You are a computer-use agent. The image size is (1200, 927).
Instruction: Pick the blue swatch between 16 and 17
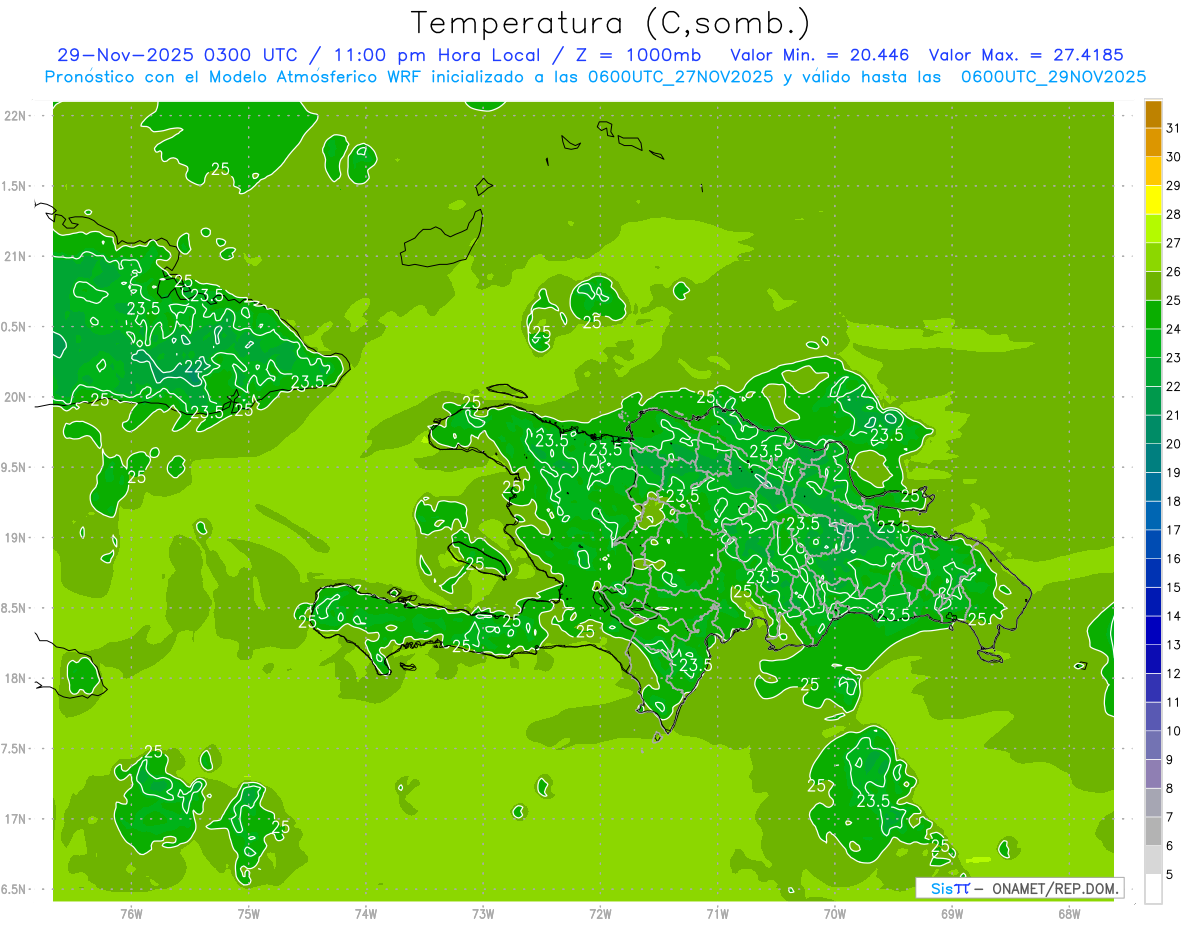(x=1153, y=544)
